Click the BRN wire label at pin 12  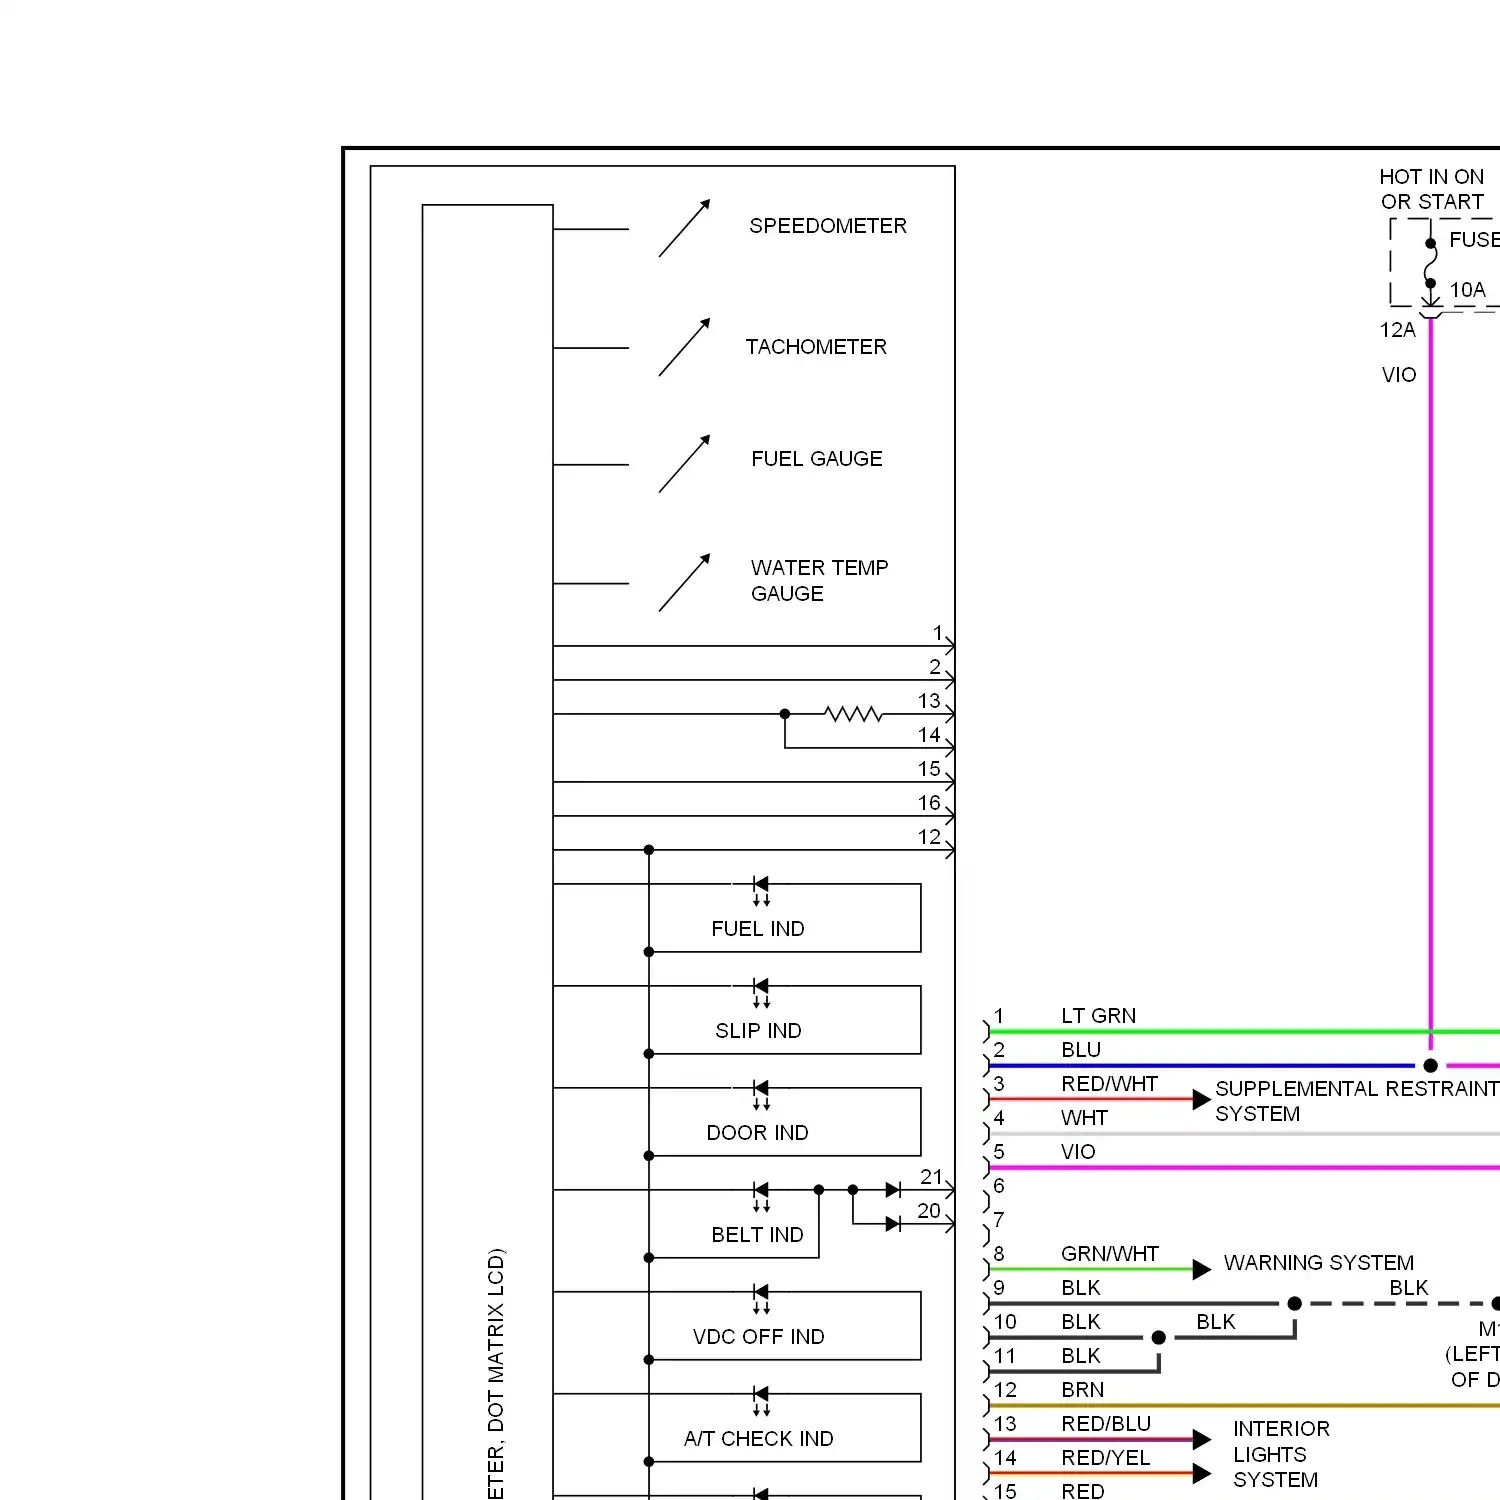1083,1390
